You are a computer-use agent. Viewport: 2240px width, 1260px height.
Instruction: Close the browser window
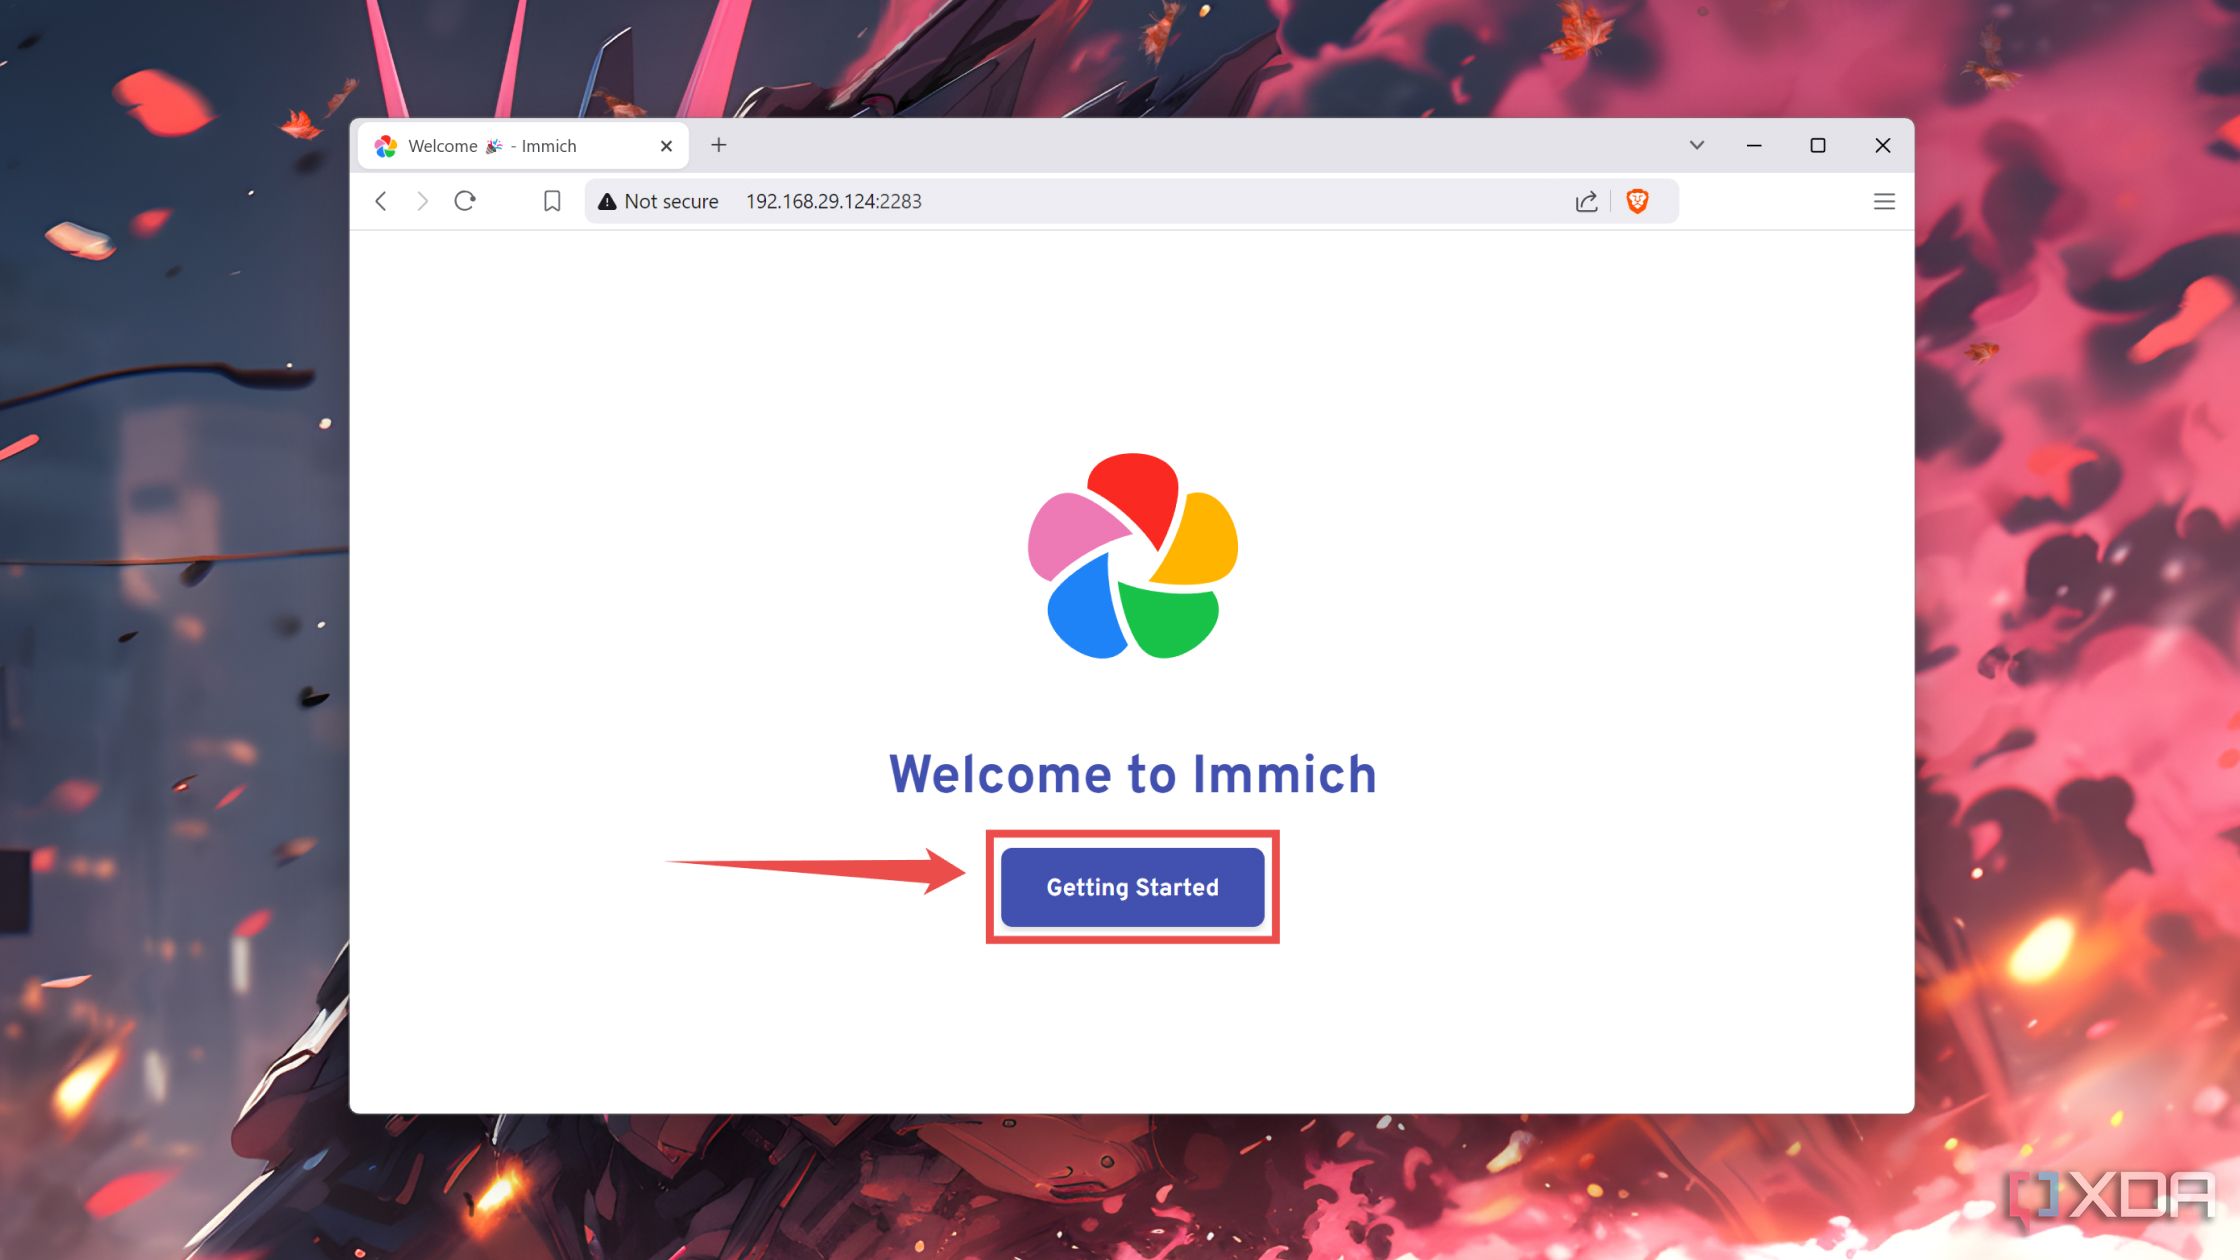coord(1882,145)
